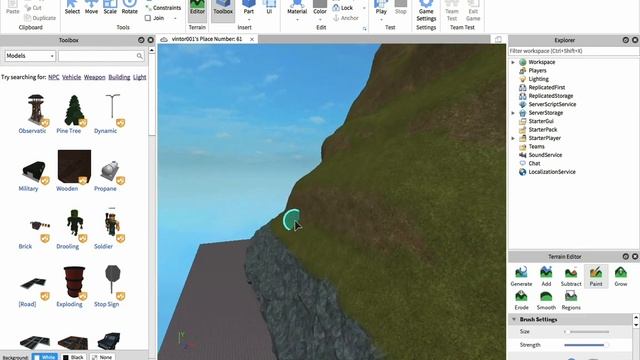Select LocalizationService in Explorer
This screenshot has width=640, height=360.
[552, 172]
